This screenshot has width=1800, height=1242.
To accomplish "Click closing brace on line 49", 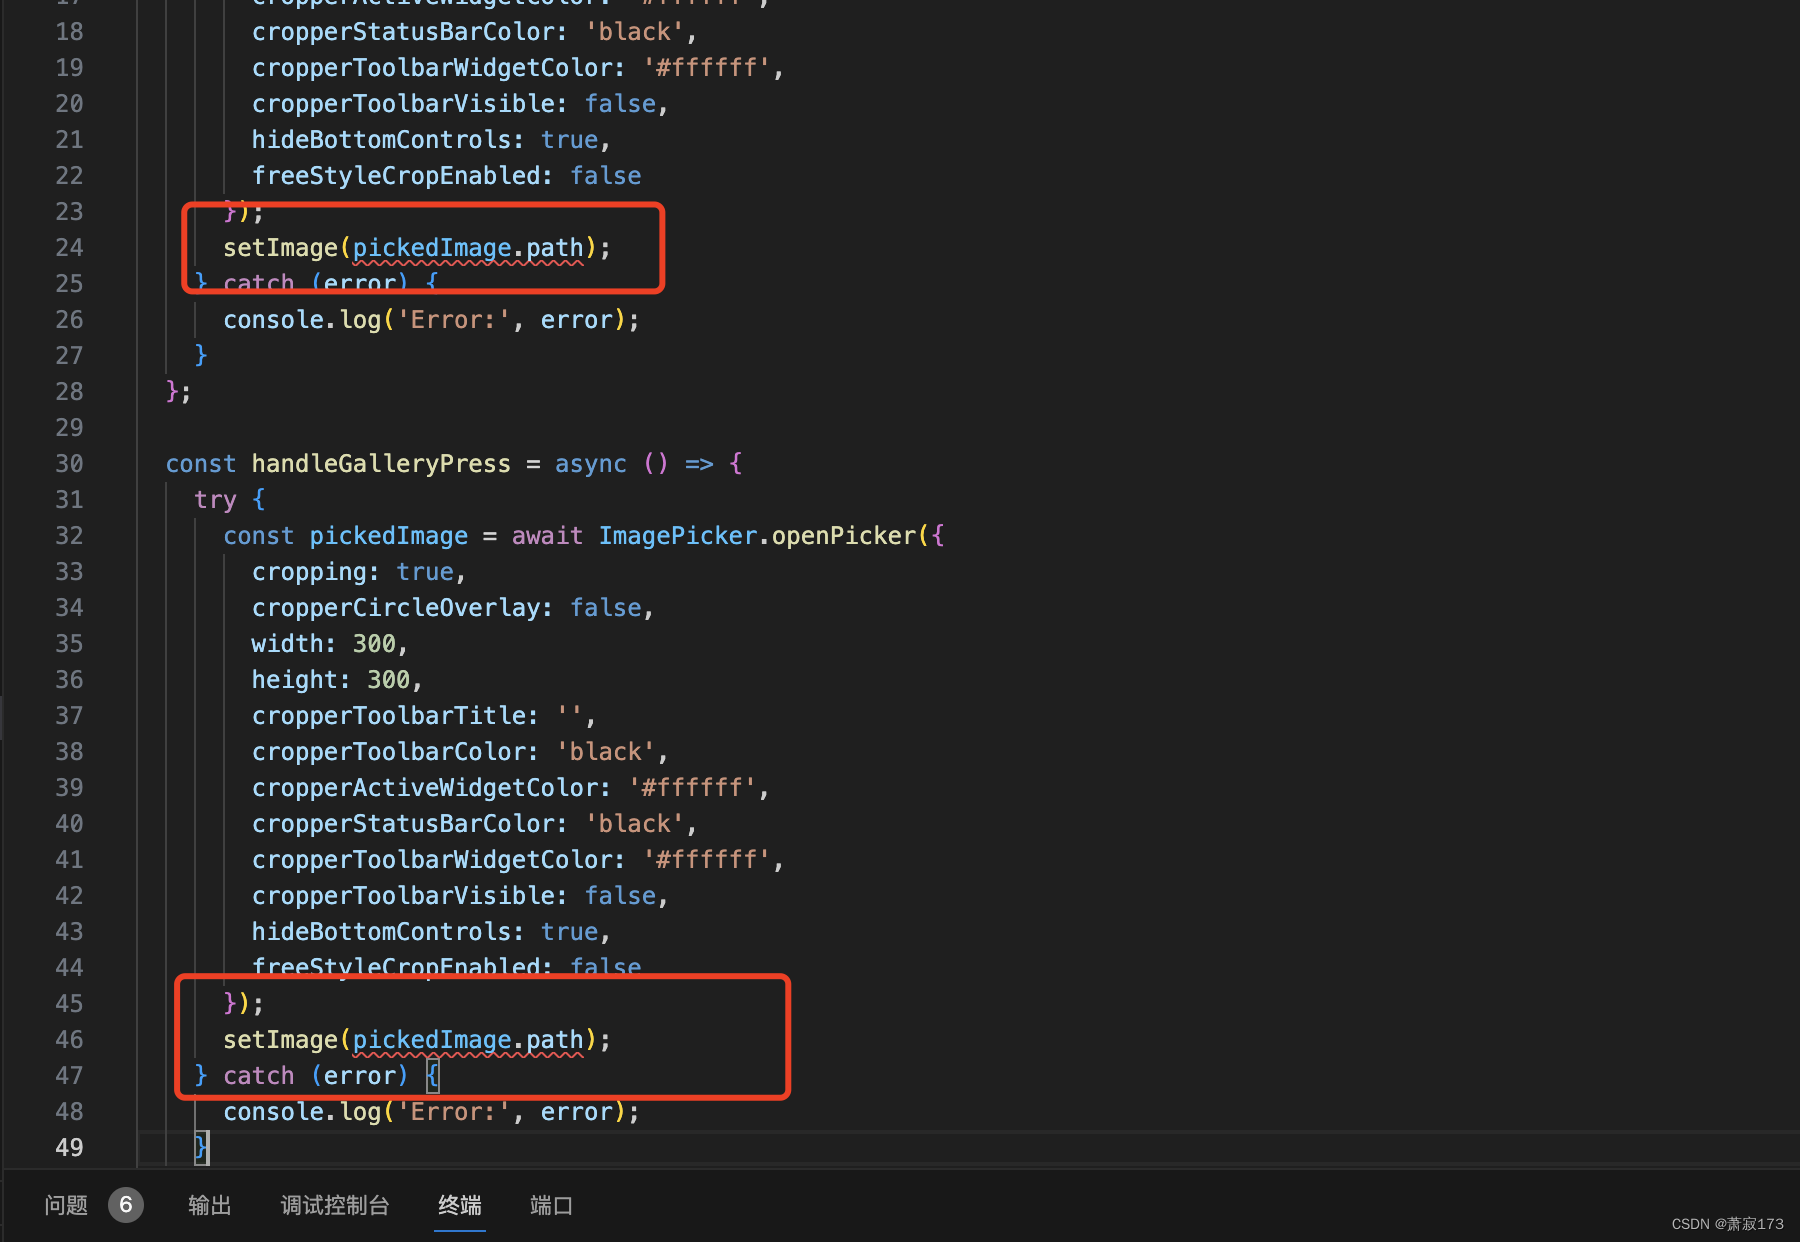I will (x=201, y=1148).
